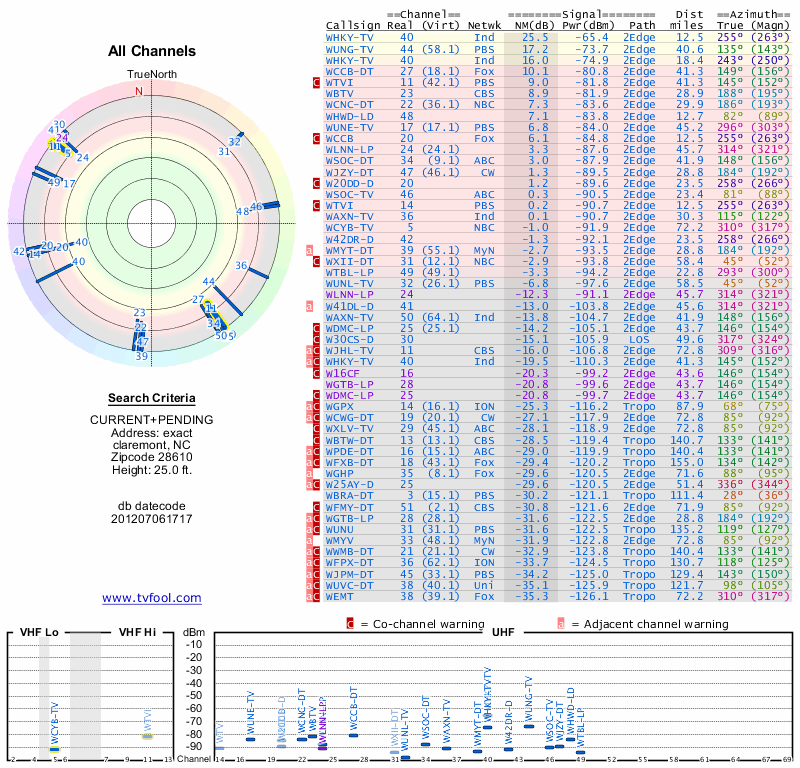Open the www.tvfool.com link

tap(152, 598)
